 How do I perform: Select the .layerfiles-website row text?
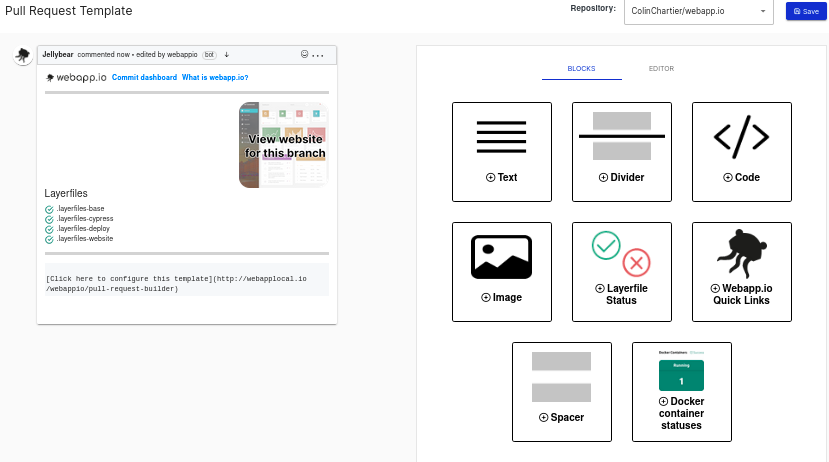(85, 238)
